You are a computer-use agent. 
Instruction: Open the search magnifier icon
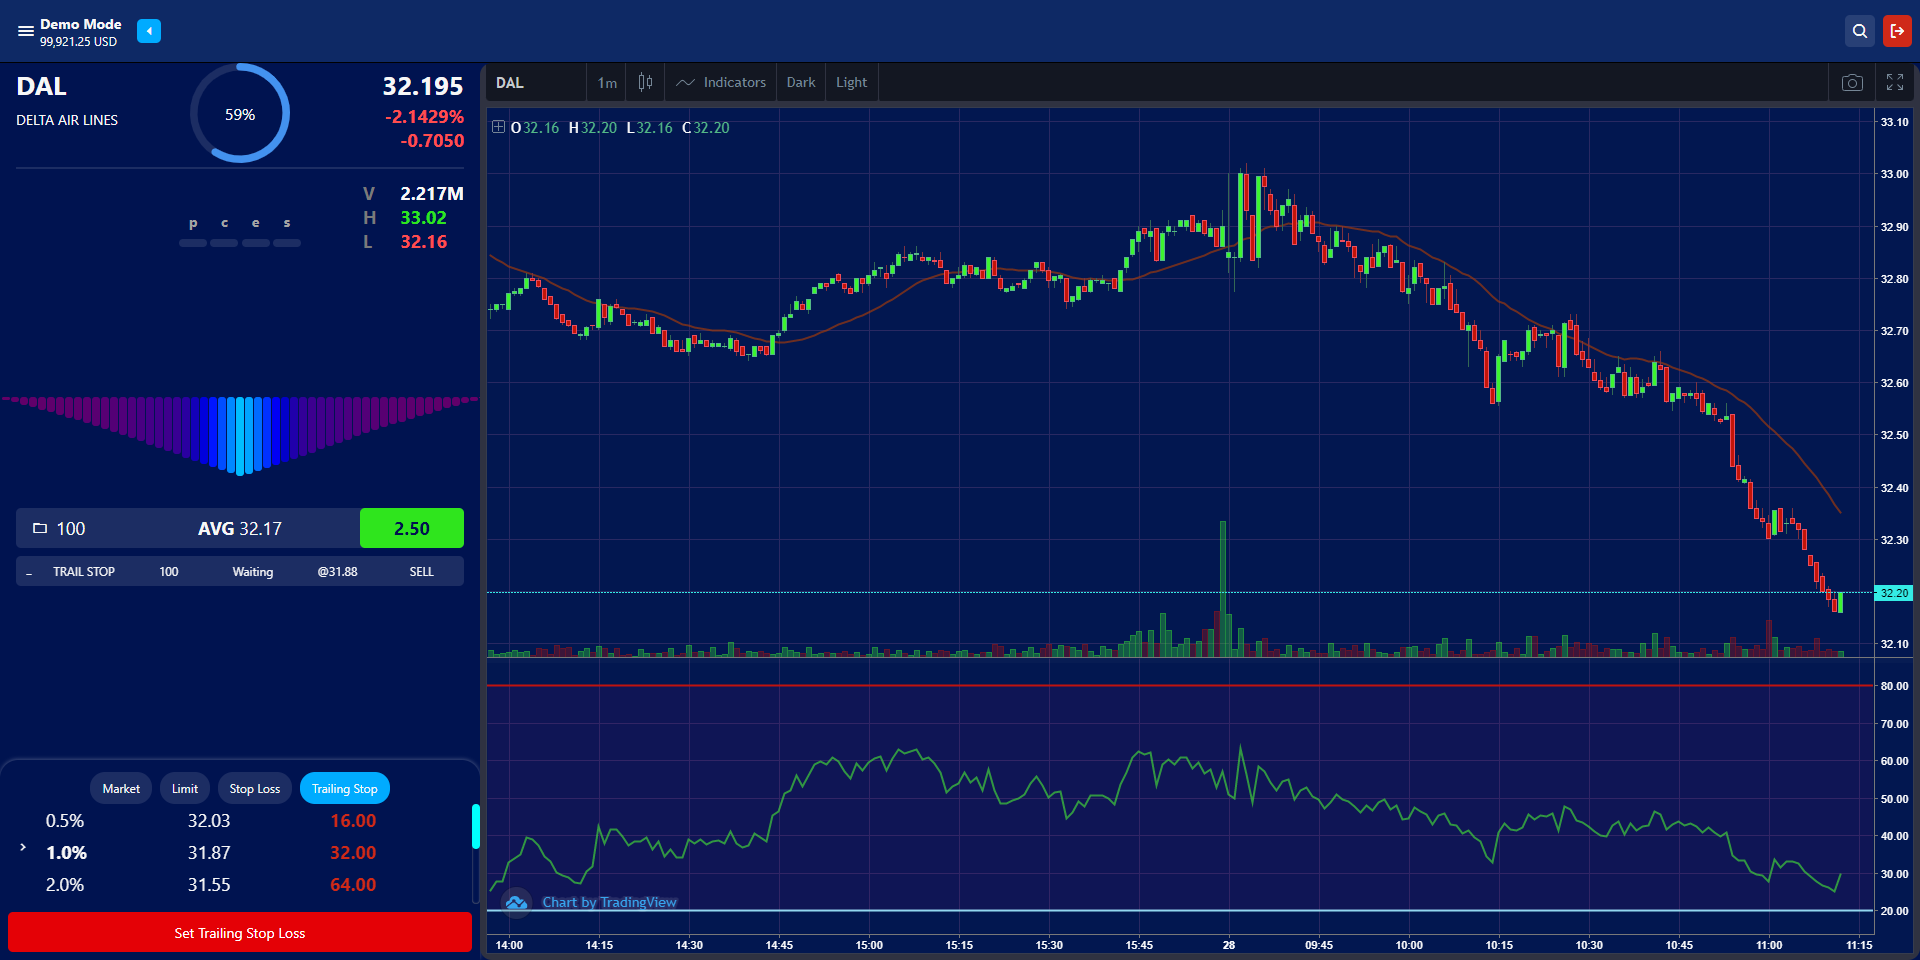[x=1860, y=31]
